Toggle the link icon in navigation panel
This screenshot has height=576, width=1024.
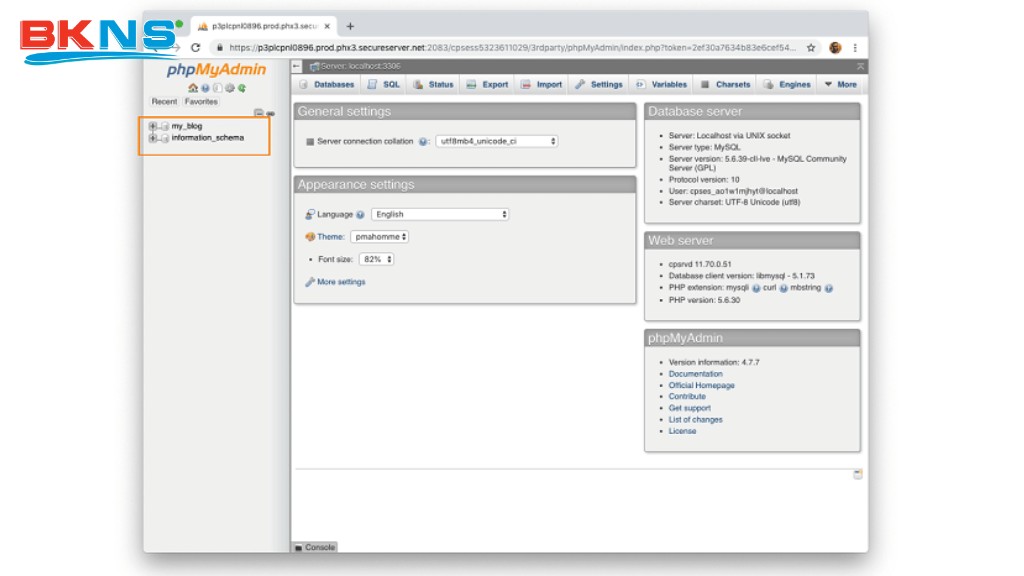(270, 113)
